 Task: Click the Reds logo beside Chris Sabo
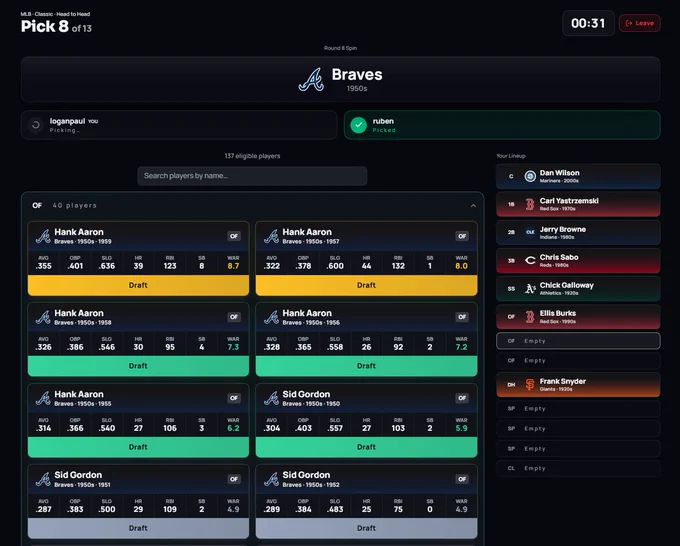[x=530, y=260]
